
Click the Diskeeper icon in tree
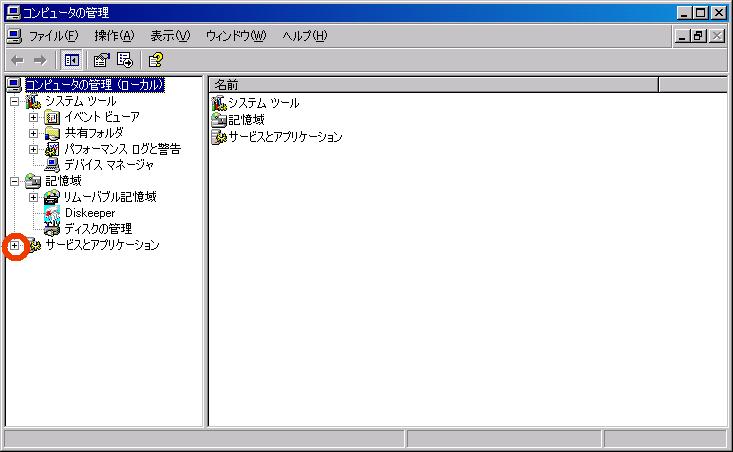(52, 213)
